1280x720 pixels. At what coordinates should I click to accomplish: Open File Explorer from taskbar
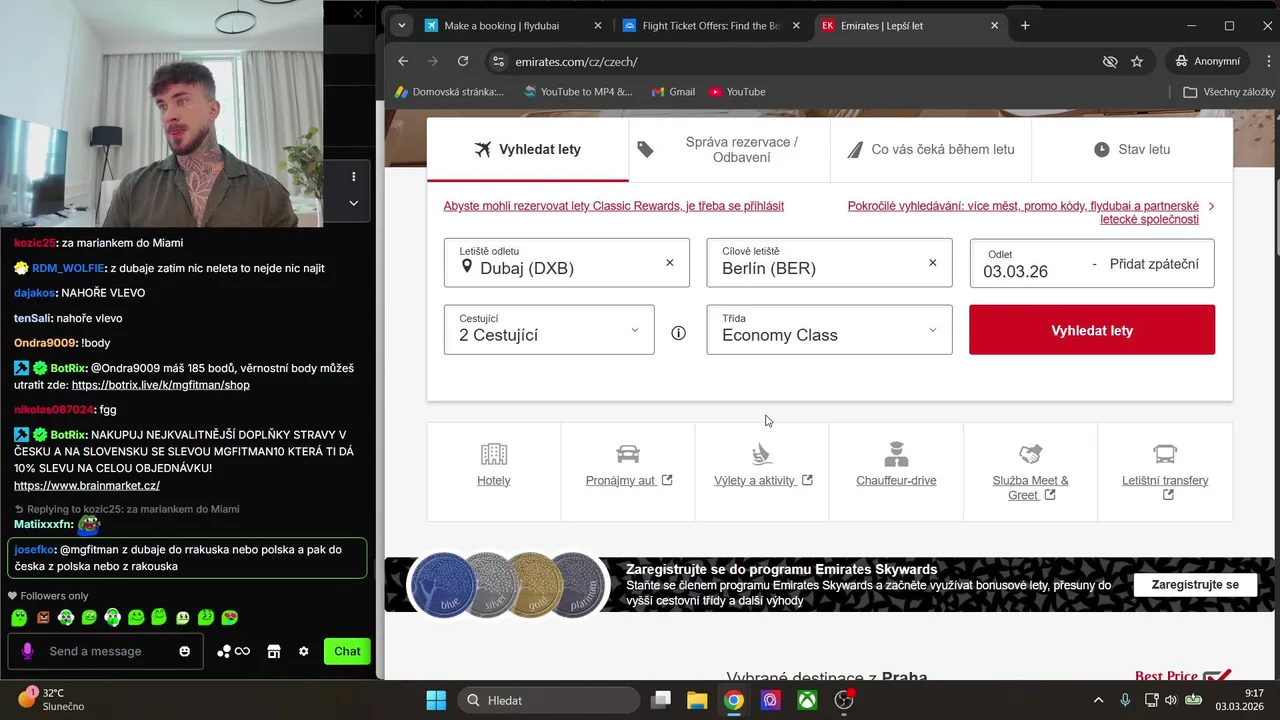697,700
